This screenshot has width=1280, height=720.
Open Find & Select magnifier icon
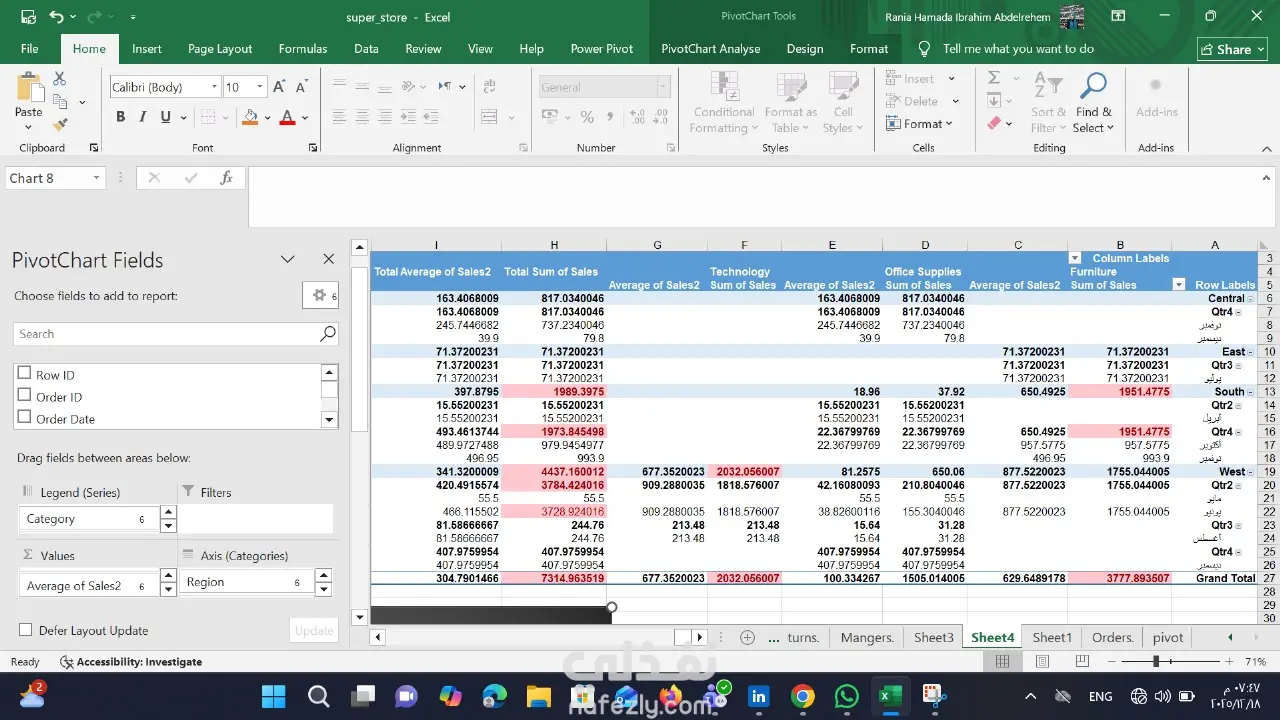click(1093, 88)
